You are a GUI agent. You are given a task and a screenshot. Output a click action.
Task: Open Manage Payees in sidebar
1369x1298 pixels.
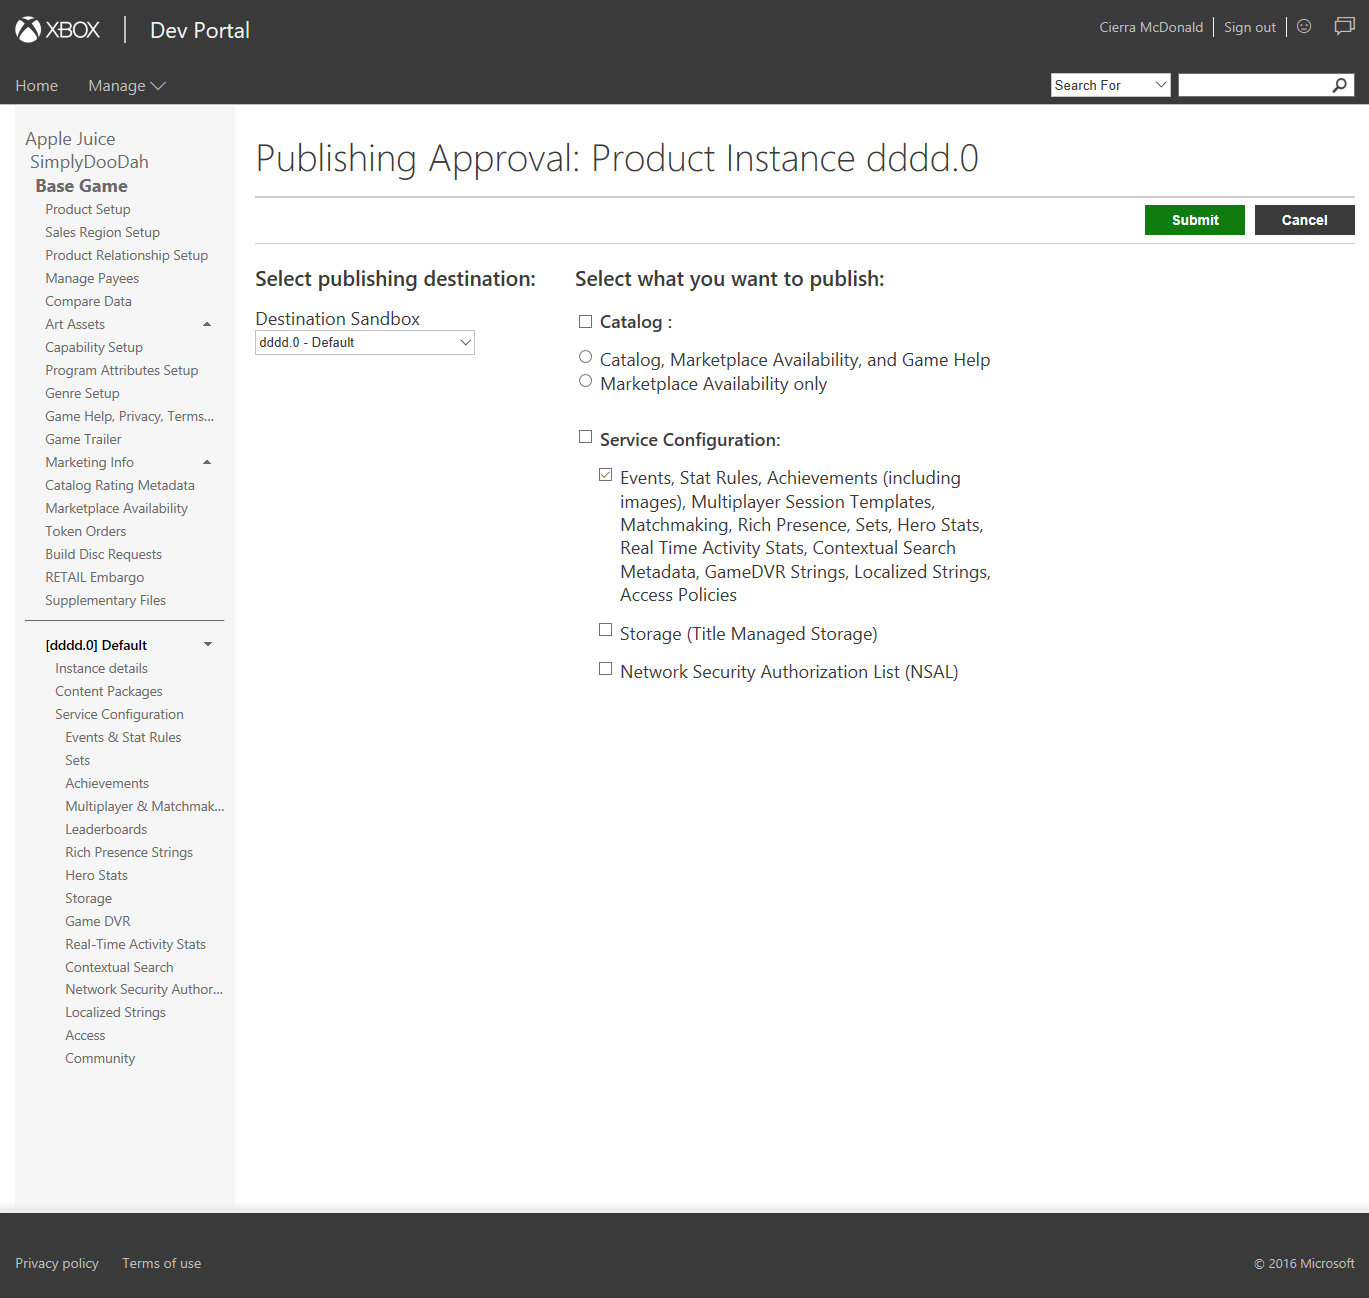tap(92, 278)
